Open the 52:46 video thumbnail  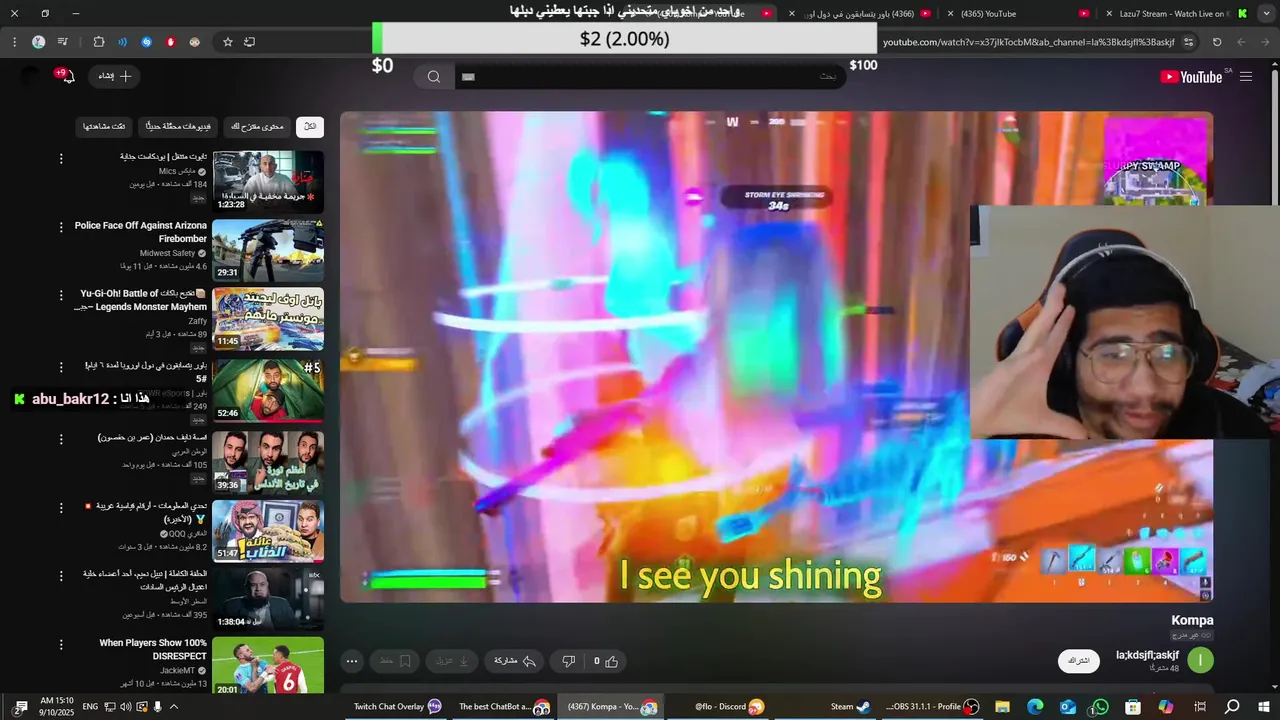pyautogui.click(x=268, y=389)
